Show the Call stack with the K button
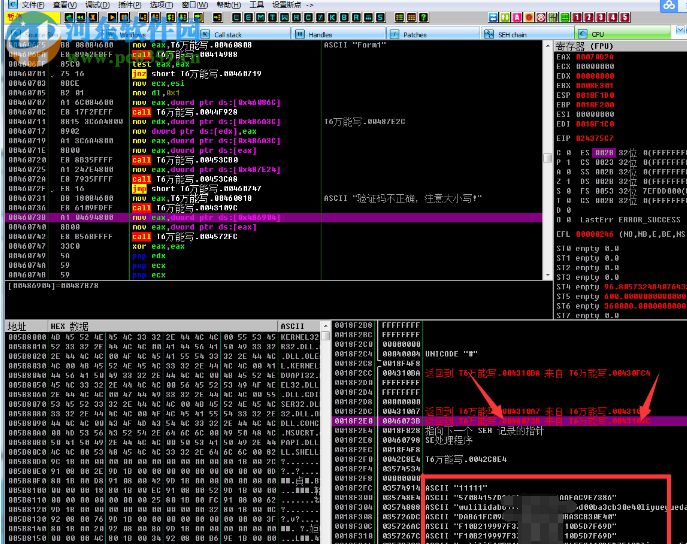The image size is (687, 544). click(x=332, y=17)
